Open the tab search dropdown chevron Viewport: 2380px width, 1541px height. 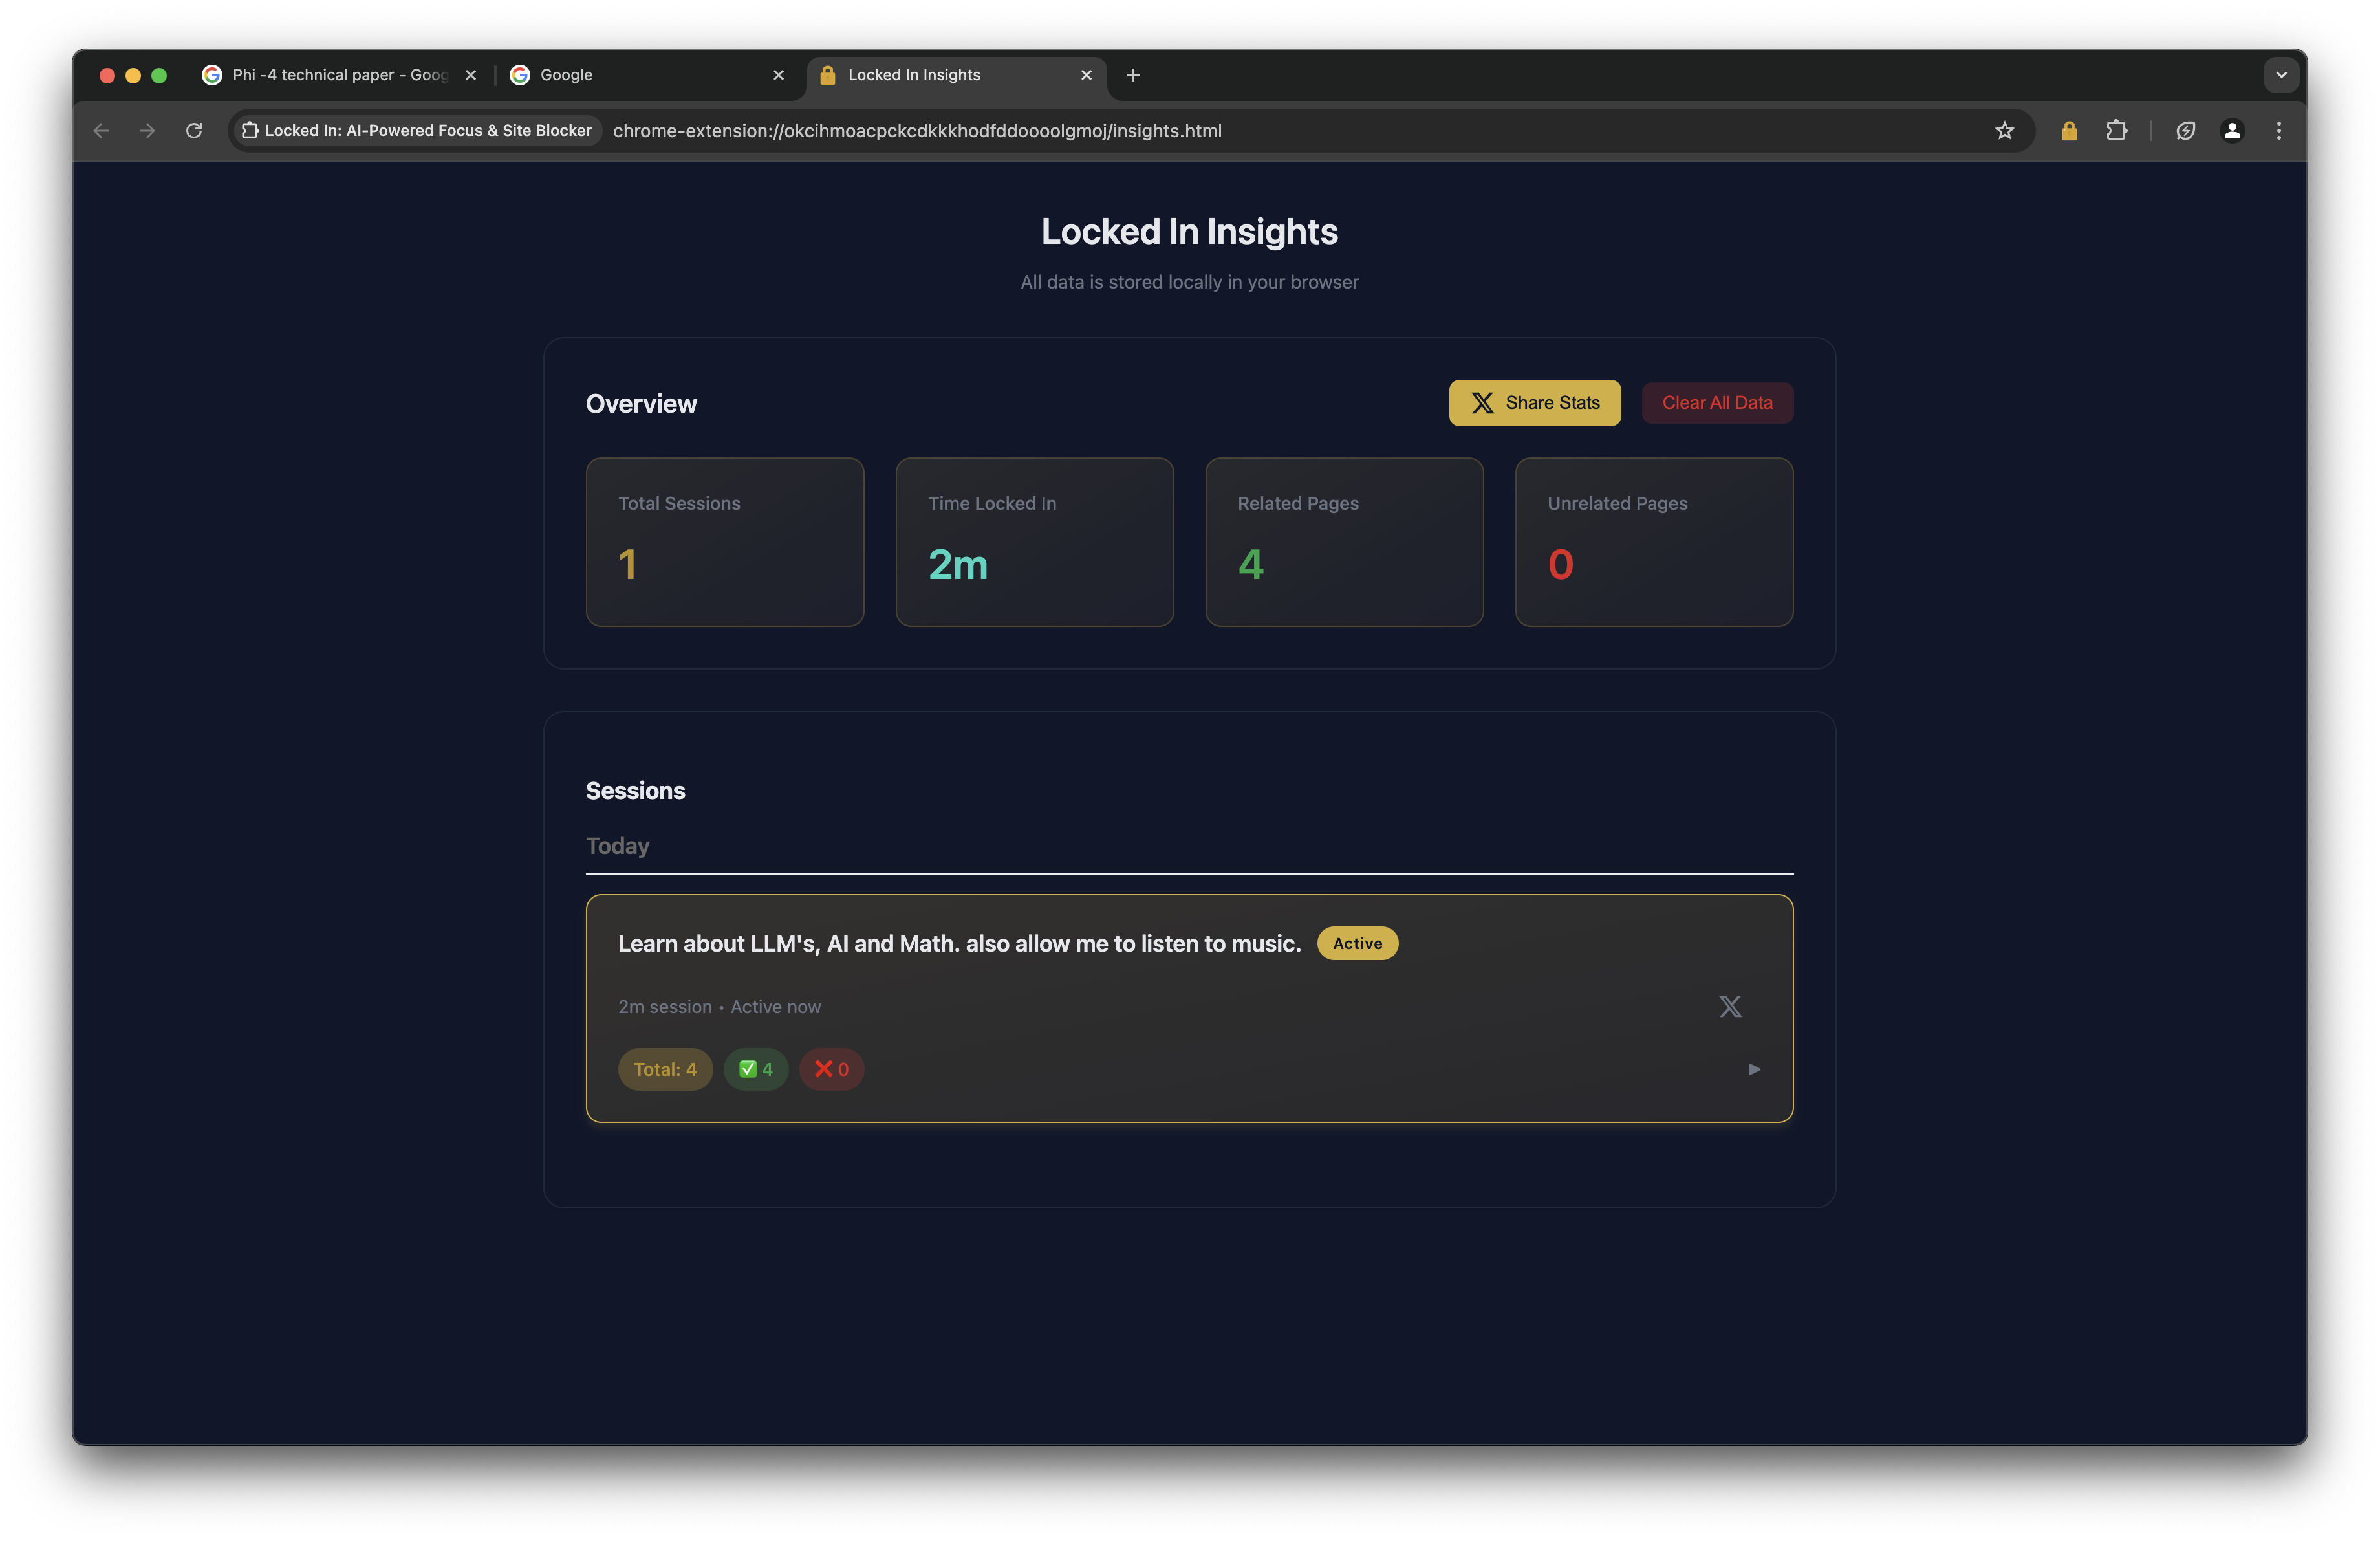click(x=2281, y=75)
